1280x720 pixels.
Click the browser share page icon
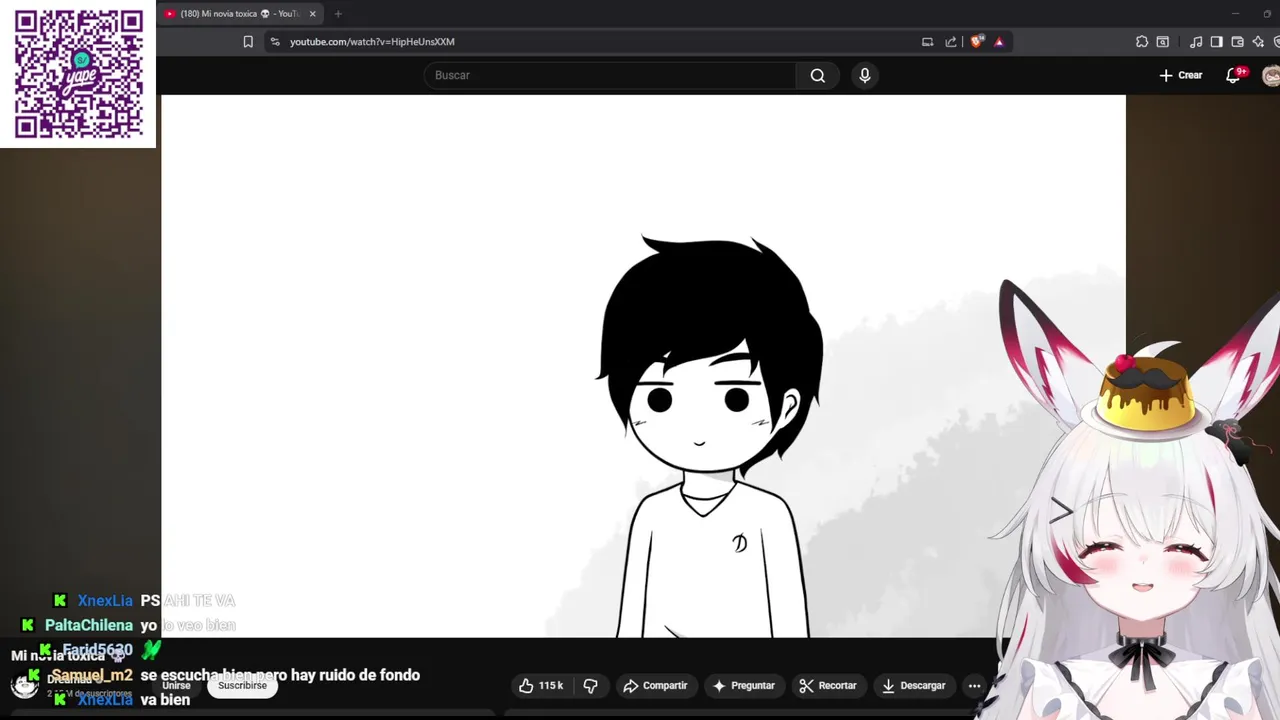point(951,42)
